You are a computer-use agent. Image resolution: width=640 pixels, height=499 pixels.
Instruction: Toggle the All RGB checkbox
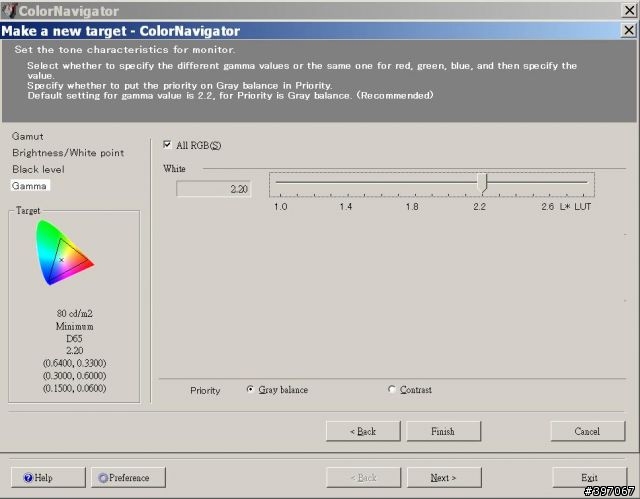pyautogui.click(x=167, y=144)
